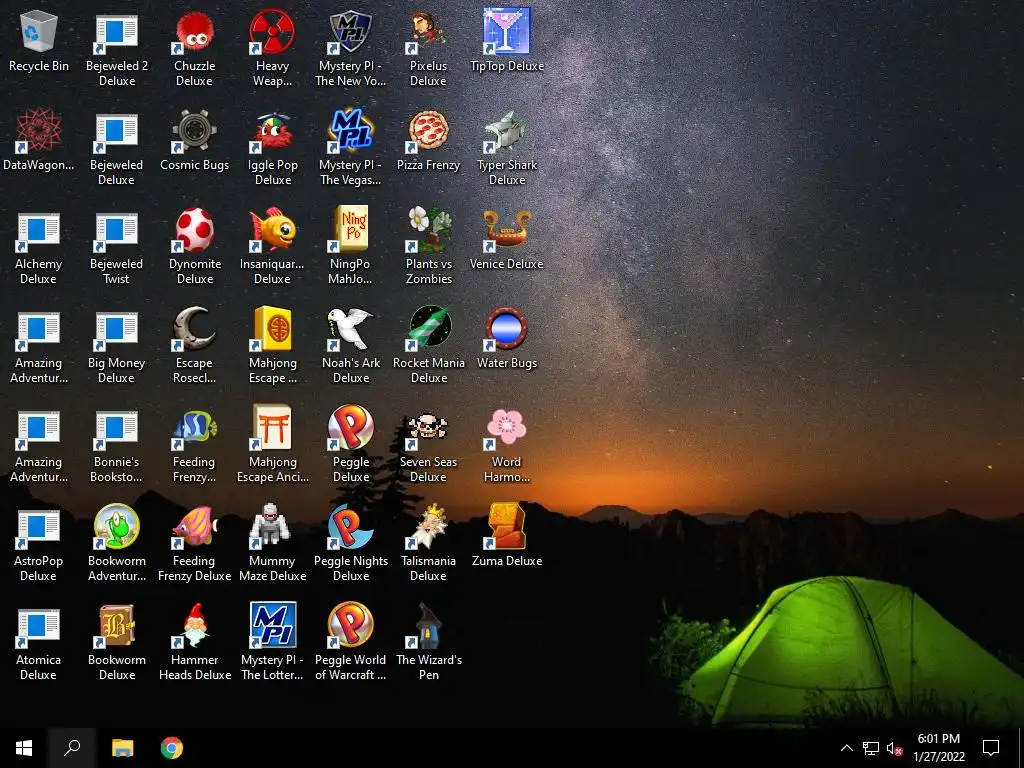Open the taskbar search button
This screenshot has width=1024, height=768.
point(72,748)
